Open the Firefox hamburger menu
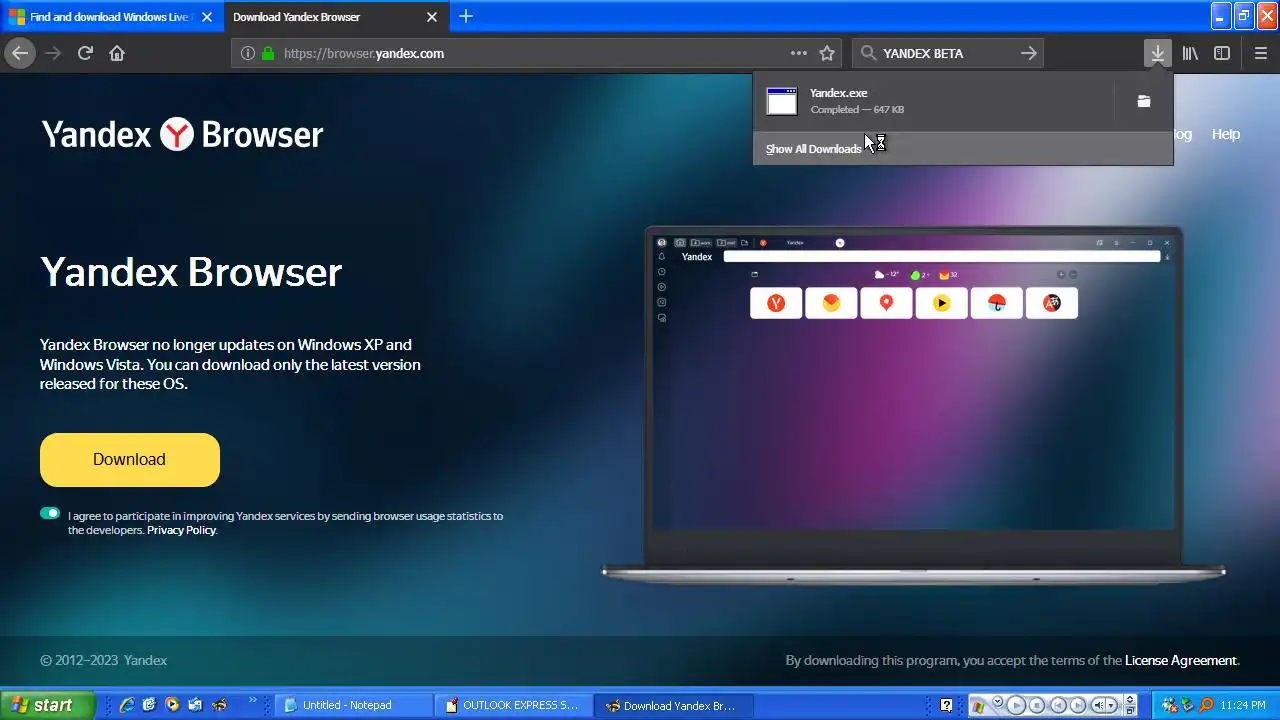Image resolution: width=1280 pixels, height=720 pixels. [x=1260, y=53]
